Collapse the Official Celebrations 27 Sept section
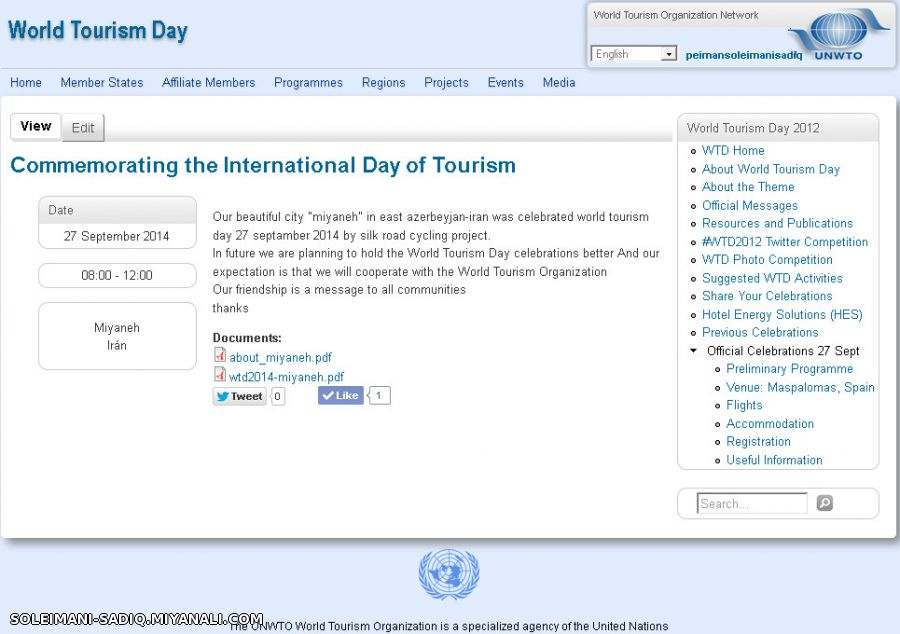900x634 pixels. [x=693, y=351]
